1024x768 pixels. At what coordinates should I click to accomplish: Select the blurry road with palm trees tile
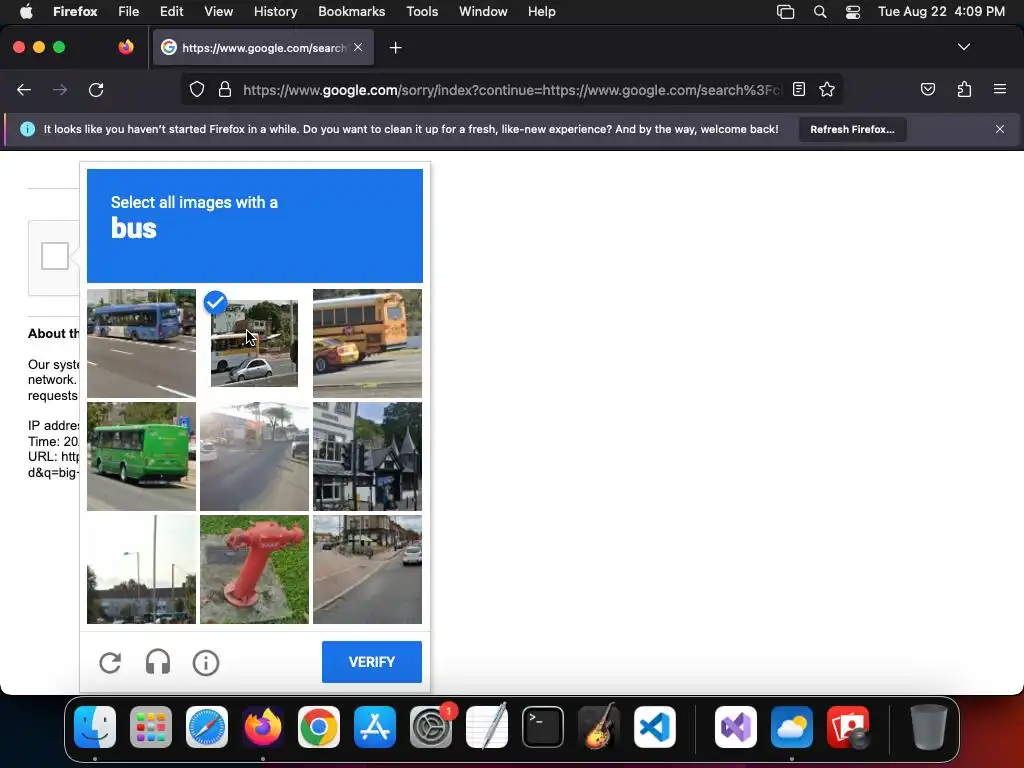click(x=254, y=456)
